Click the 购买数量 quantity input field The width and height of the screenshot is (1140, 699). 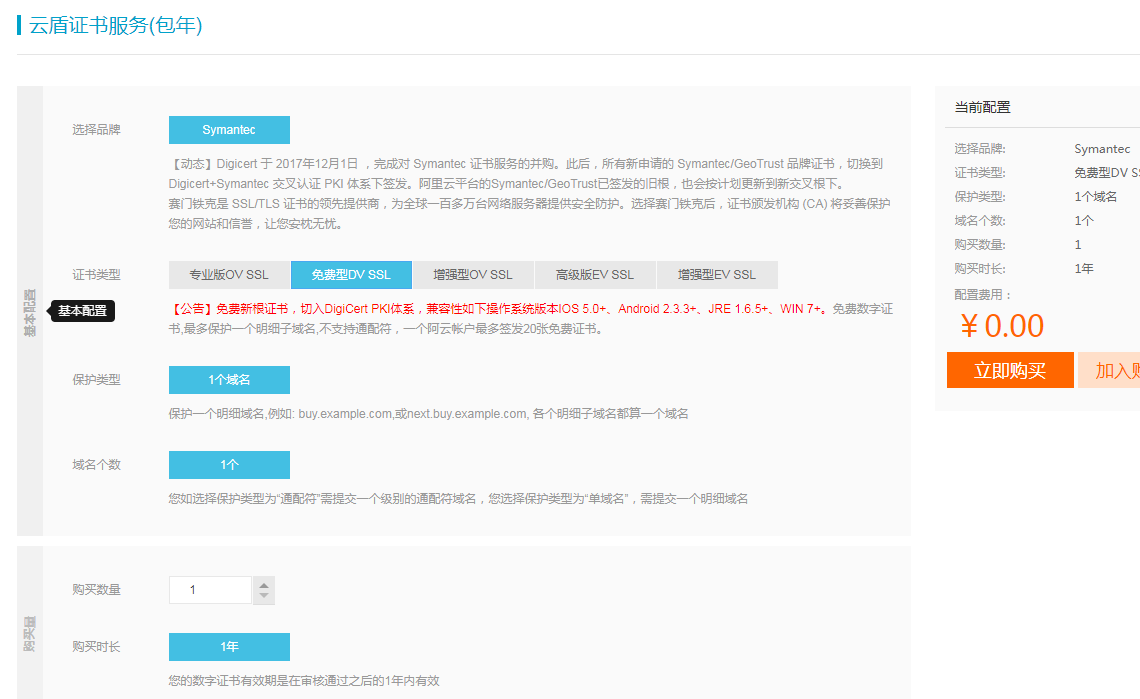pyautogui.click(x=210, y=590)
